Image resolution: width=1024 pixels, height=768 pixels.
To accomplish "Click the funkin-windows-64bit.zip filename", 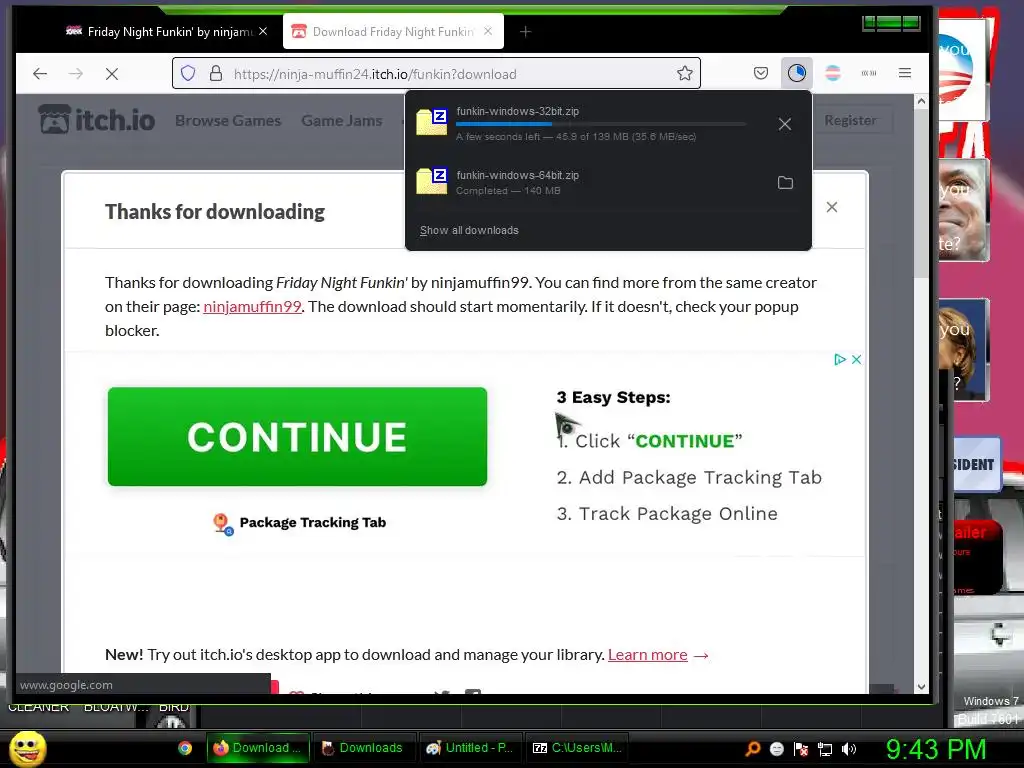I will 517,175.
